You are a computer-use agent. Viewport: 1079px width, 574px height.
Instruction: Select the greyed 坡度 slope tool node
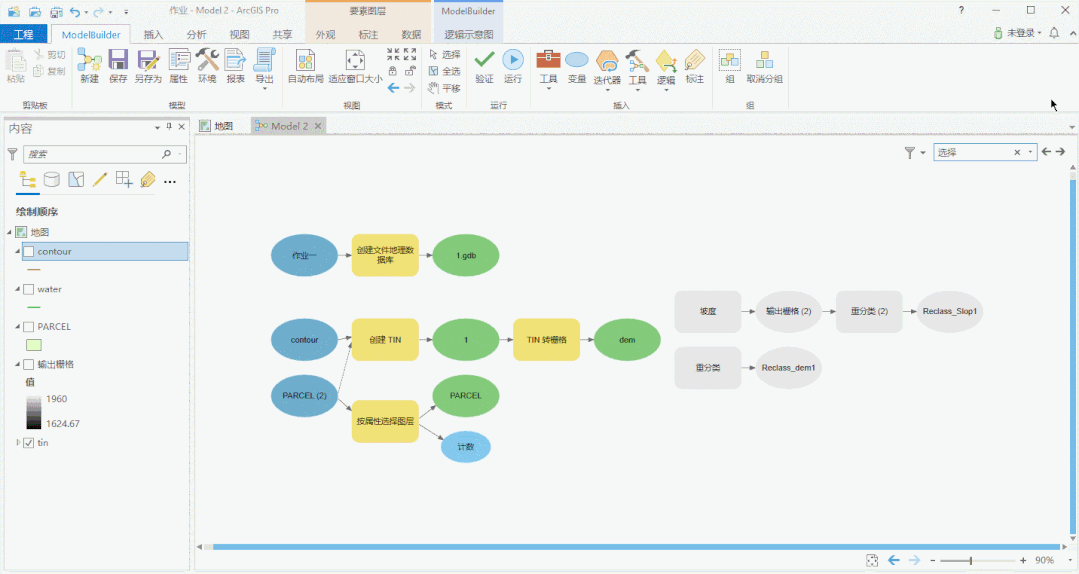coord(708,311)
